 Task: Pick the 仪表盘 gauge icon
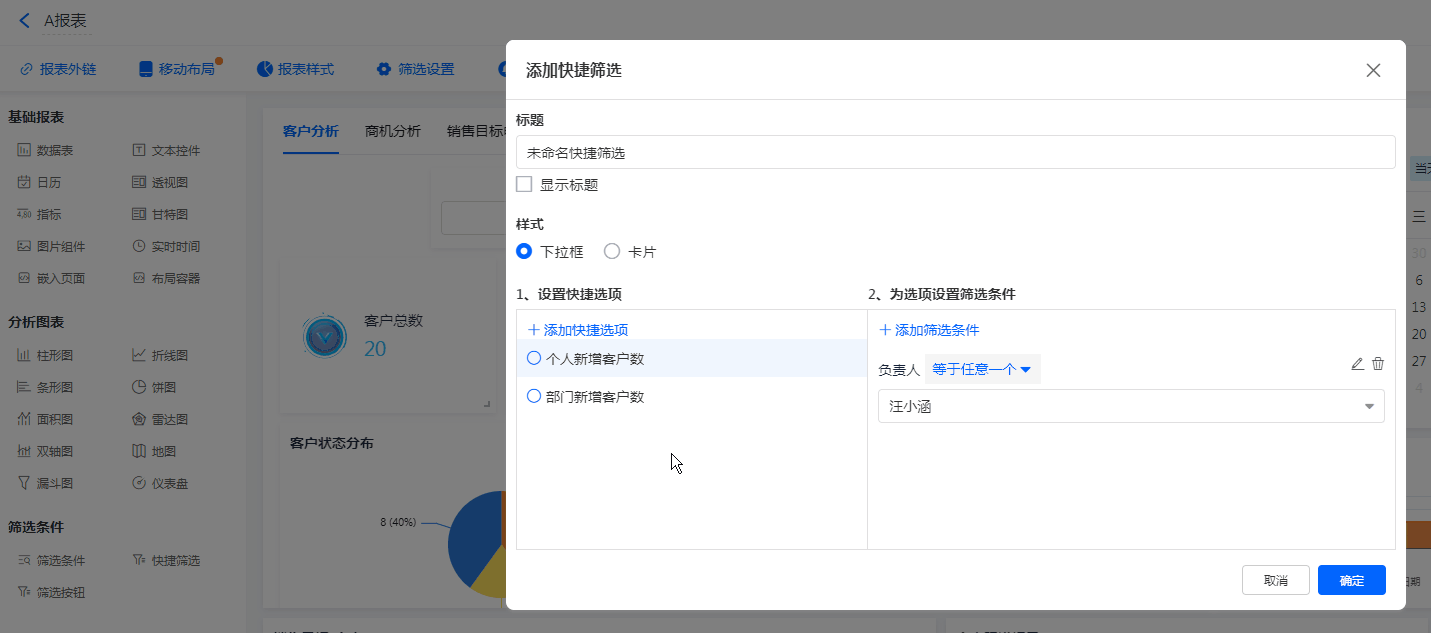pyautogui.click(x=139, y=483)
